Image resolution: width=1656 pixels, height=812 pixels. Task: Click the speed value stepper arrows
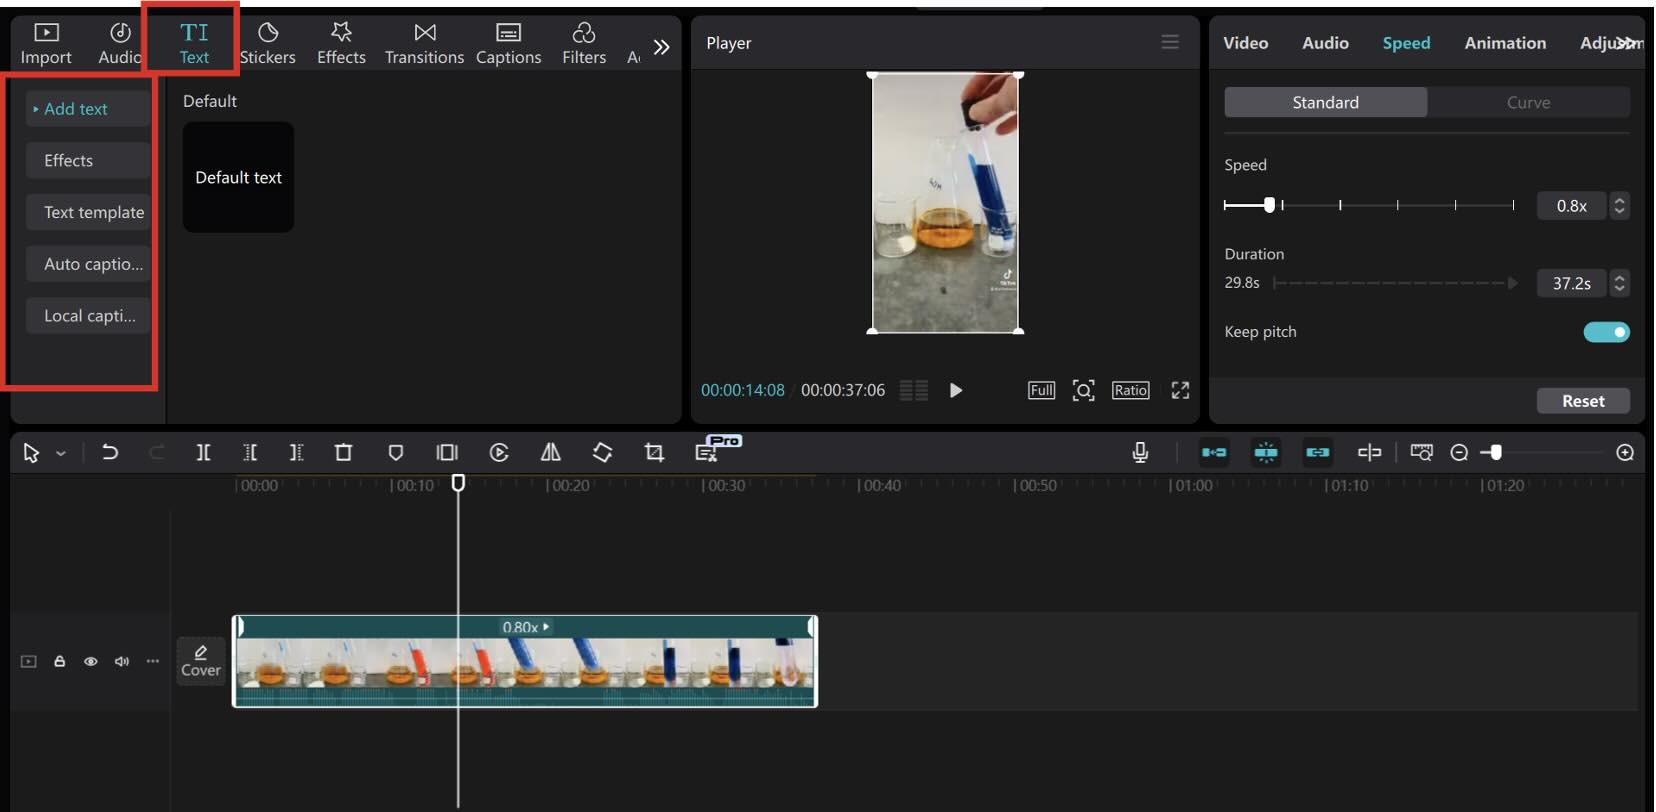pyautogui.click(x=1620, y=206)
